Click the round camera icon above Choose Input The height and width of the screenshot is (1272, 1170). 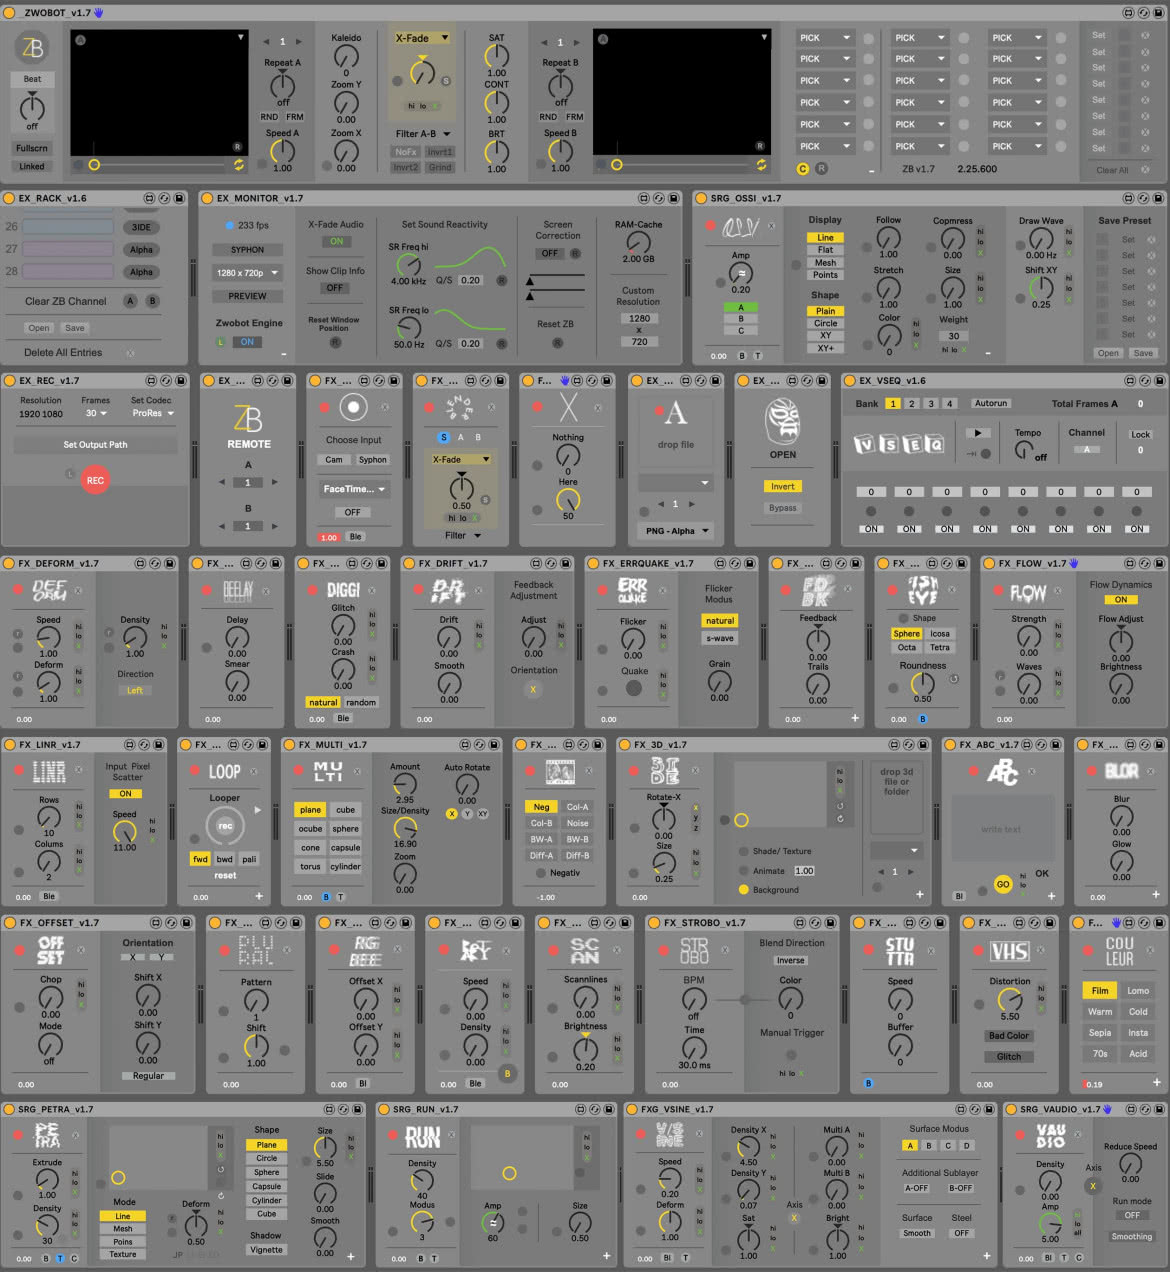pos(353,407)
